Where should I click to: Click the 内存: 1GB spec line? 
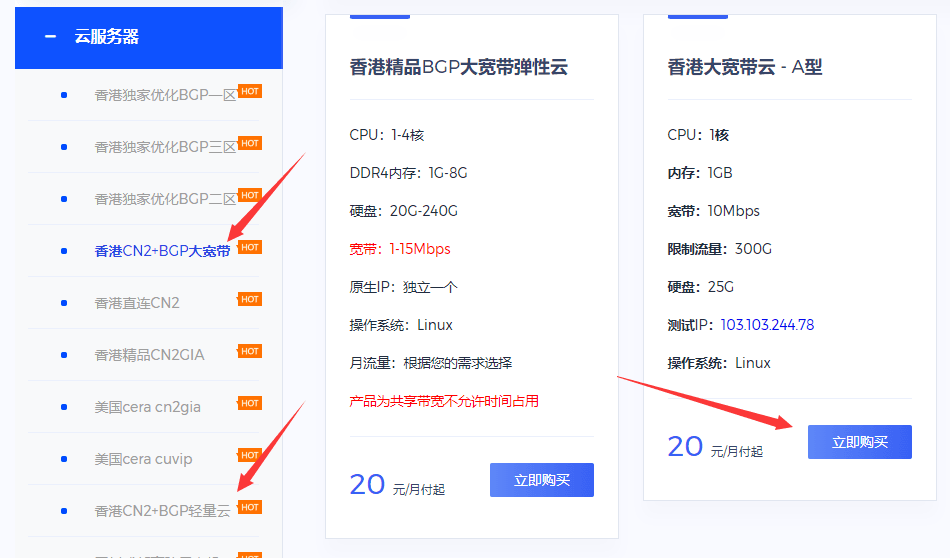point(700,173)
